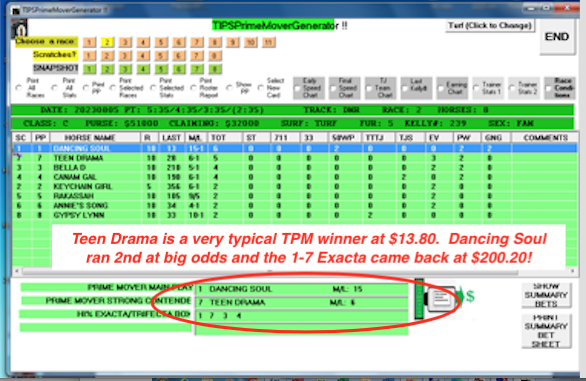Click Show Summary Bets button
The height and width of the screenshot is (381, 586).
point(546,295)
